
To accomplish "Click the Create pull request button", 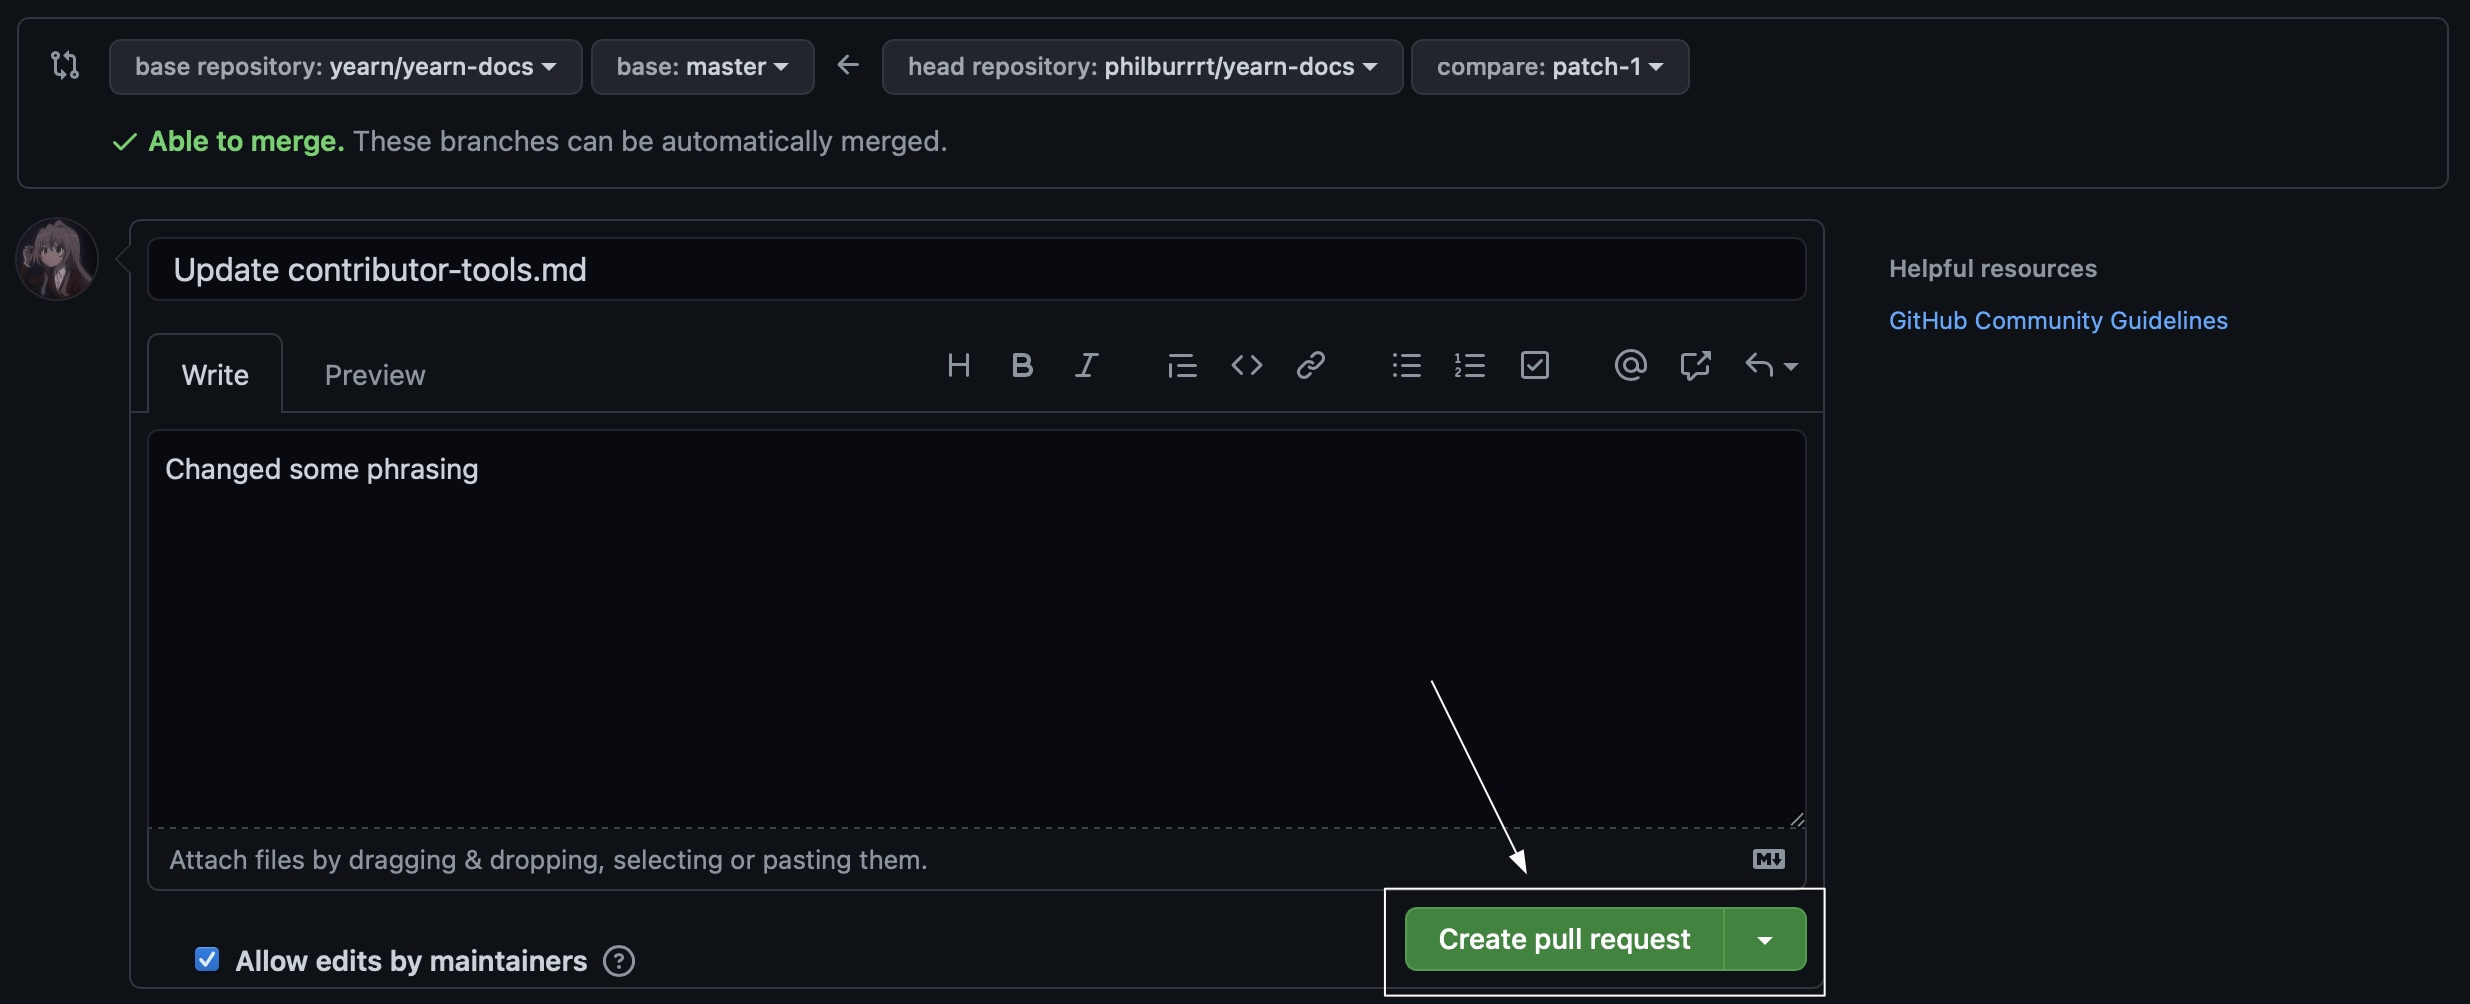I will (1564, 940).
